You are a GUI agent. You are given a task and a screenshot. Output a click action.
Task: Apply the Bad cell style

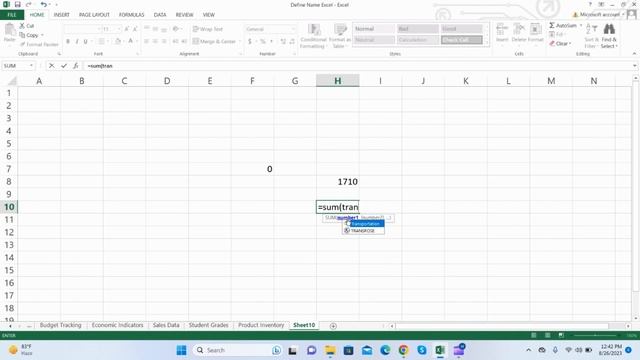[x=418, y=29]
